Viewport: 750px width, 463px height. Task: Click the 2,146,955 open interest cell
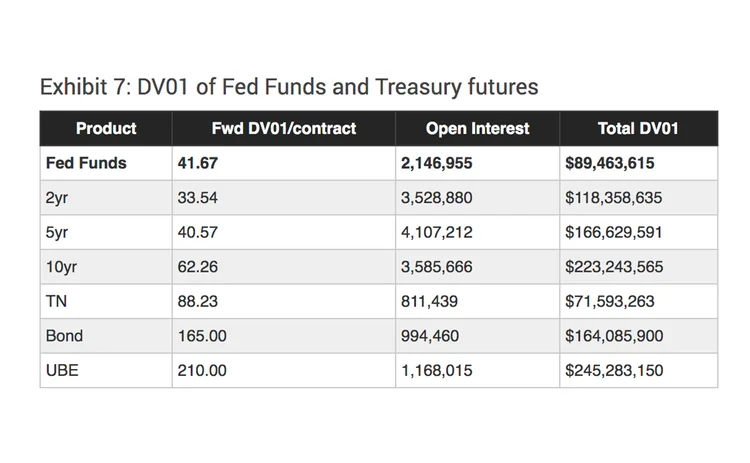[x=437, y=162]
